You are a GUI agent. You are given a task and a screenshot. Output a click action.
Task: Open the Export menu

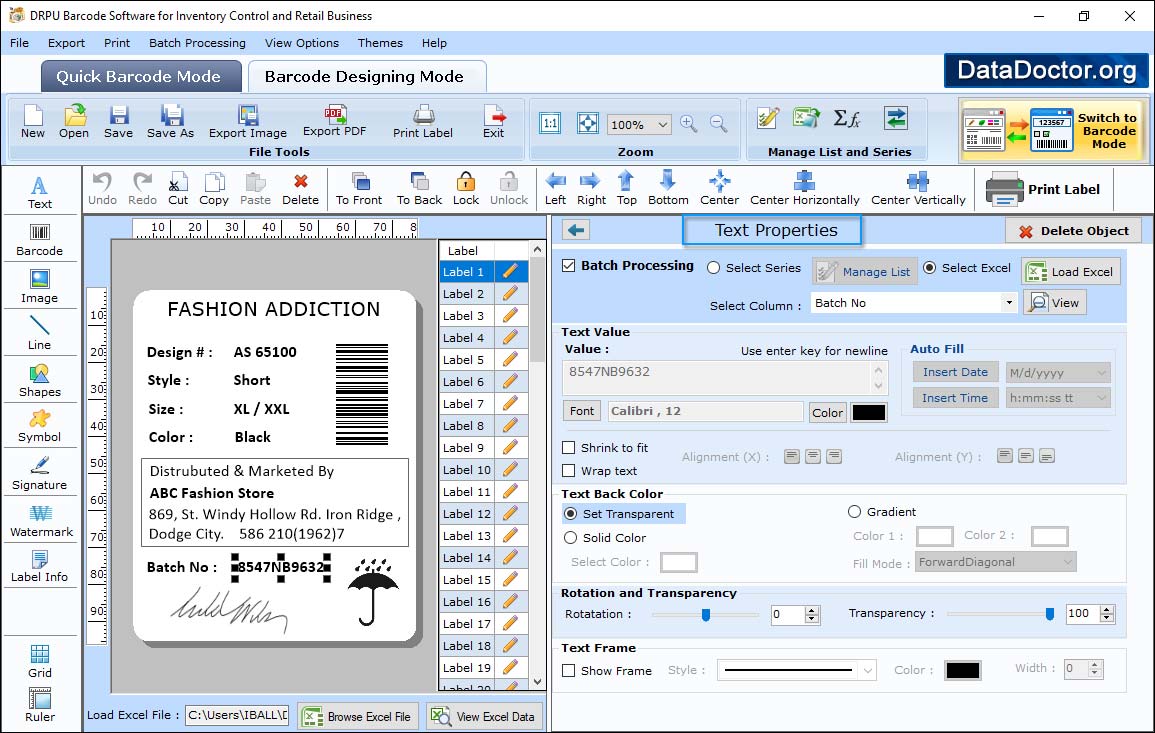click(66, 43)
